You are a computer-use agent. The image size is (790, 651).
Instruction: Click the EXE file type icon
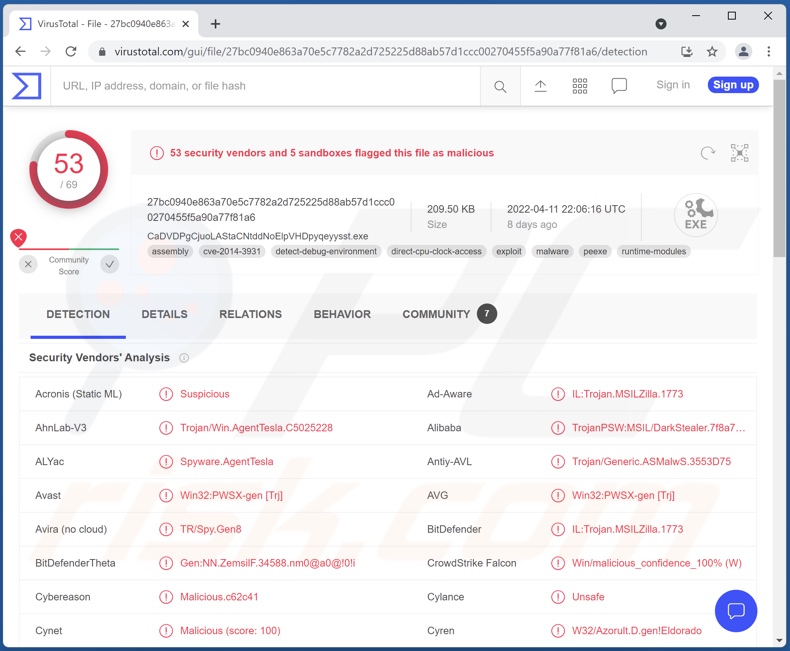tap(696, 215)
